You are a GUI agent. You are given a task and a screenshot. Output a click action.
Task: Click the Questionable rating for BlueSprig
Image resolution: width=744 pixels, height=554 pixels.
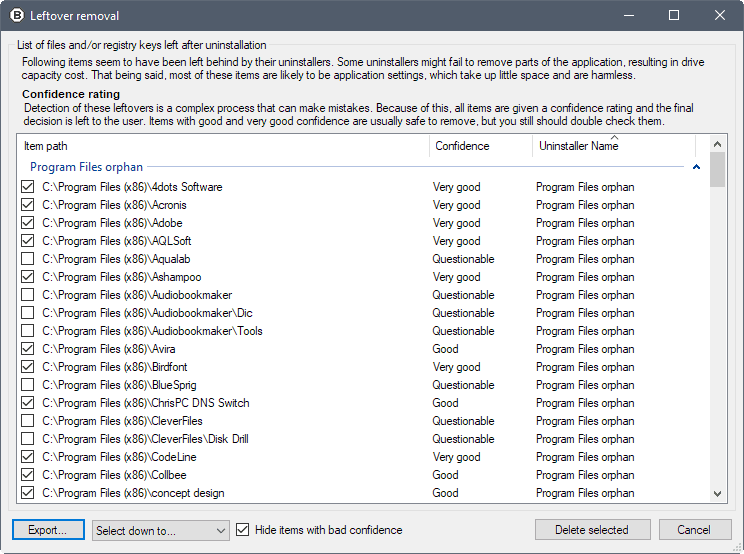(463, 385)
